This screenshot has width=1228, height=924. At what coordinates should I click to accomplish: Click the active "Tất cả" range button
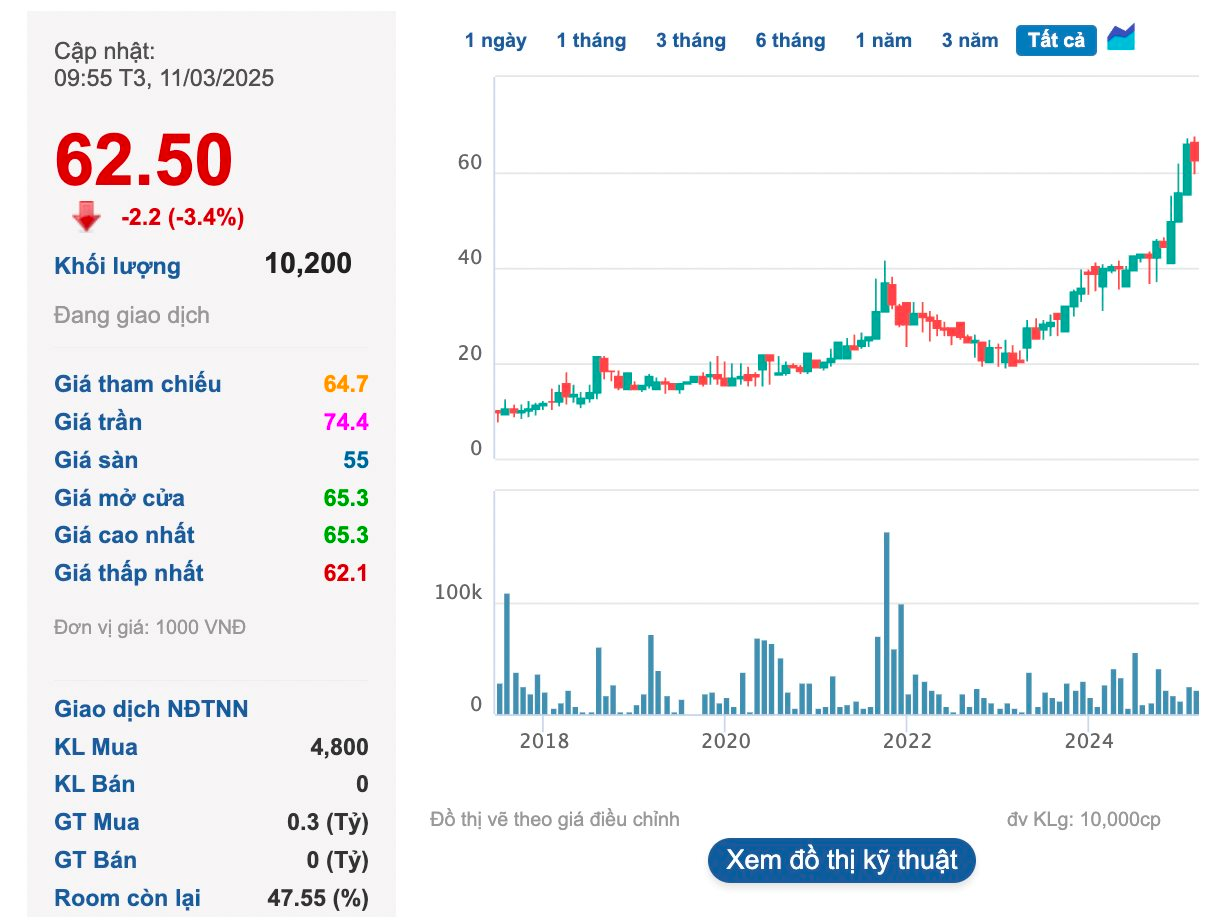tap(1056, 41)
